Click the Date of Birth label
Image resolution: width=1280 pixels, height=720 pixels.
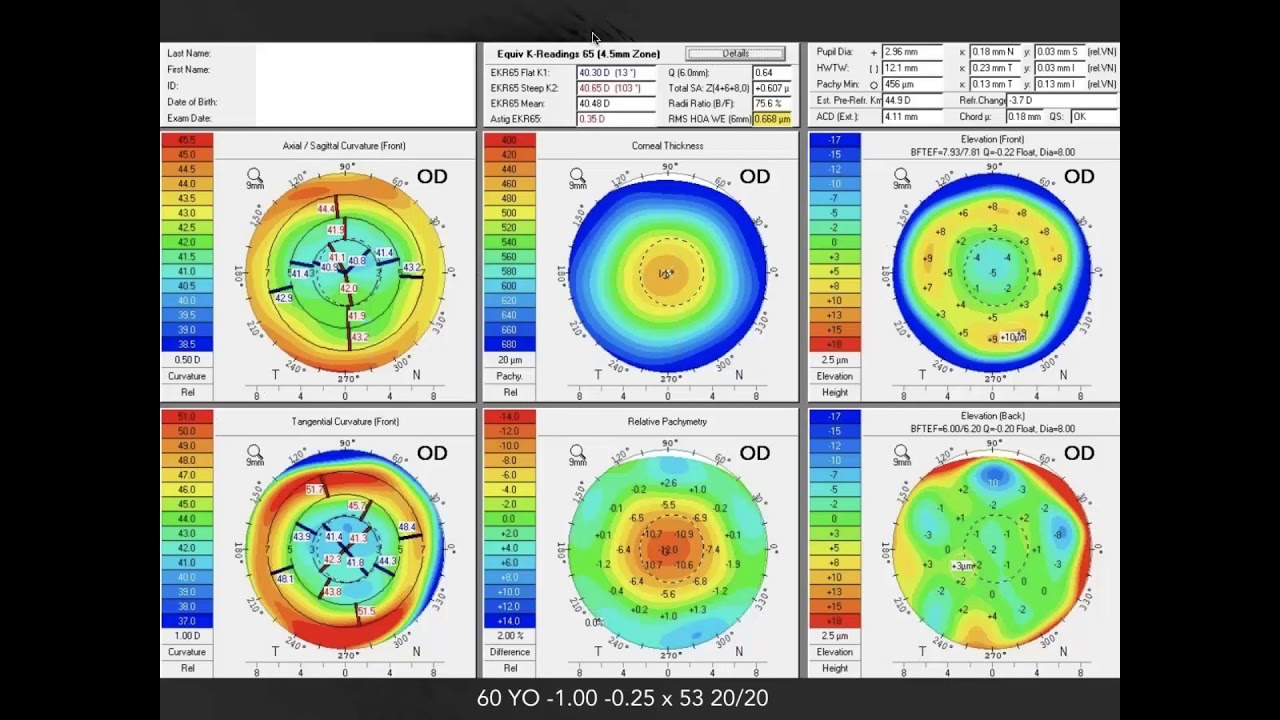[x=192, y=102]
